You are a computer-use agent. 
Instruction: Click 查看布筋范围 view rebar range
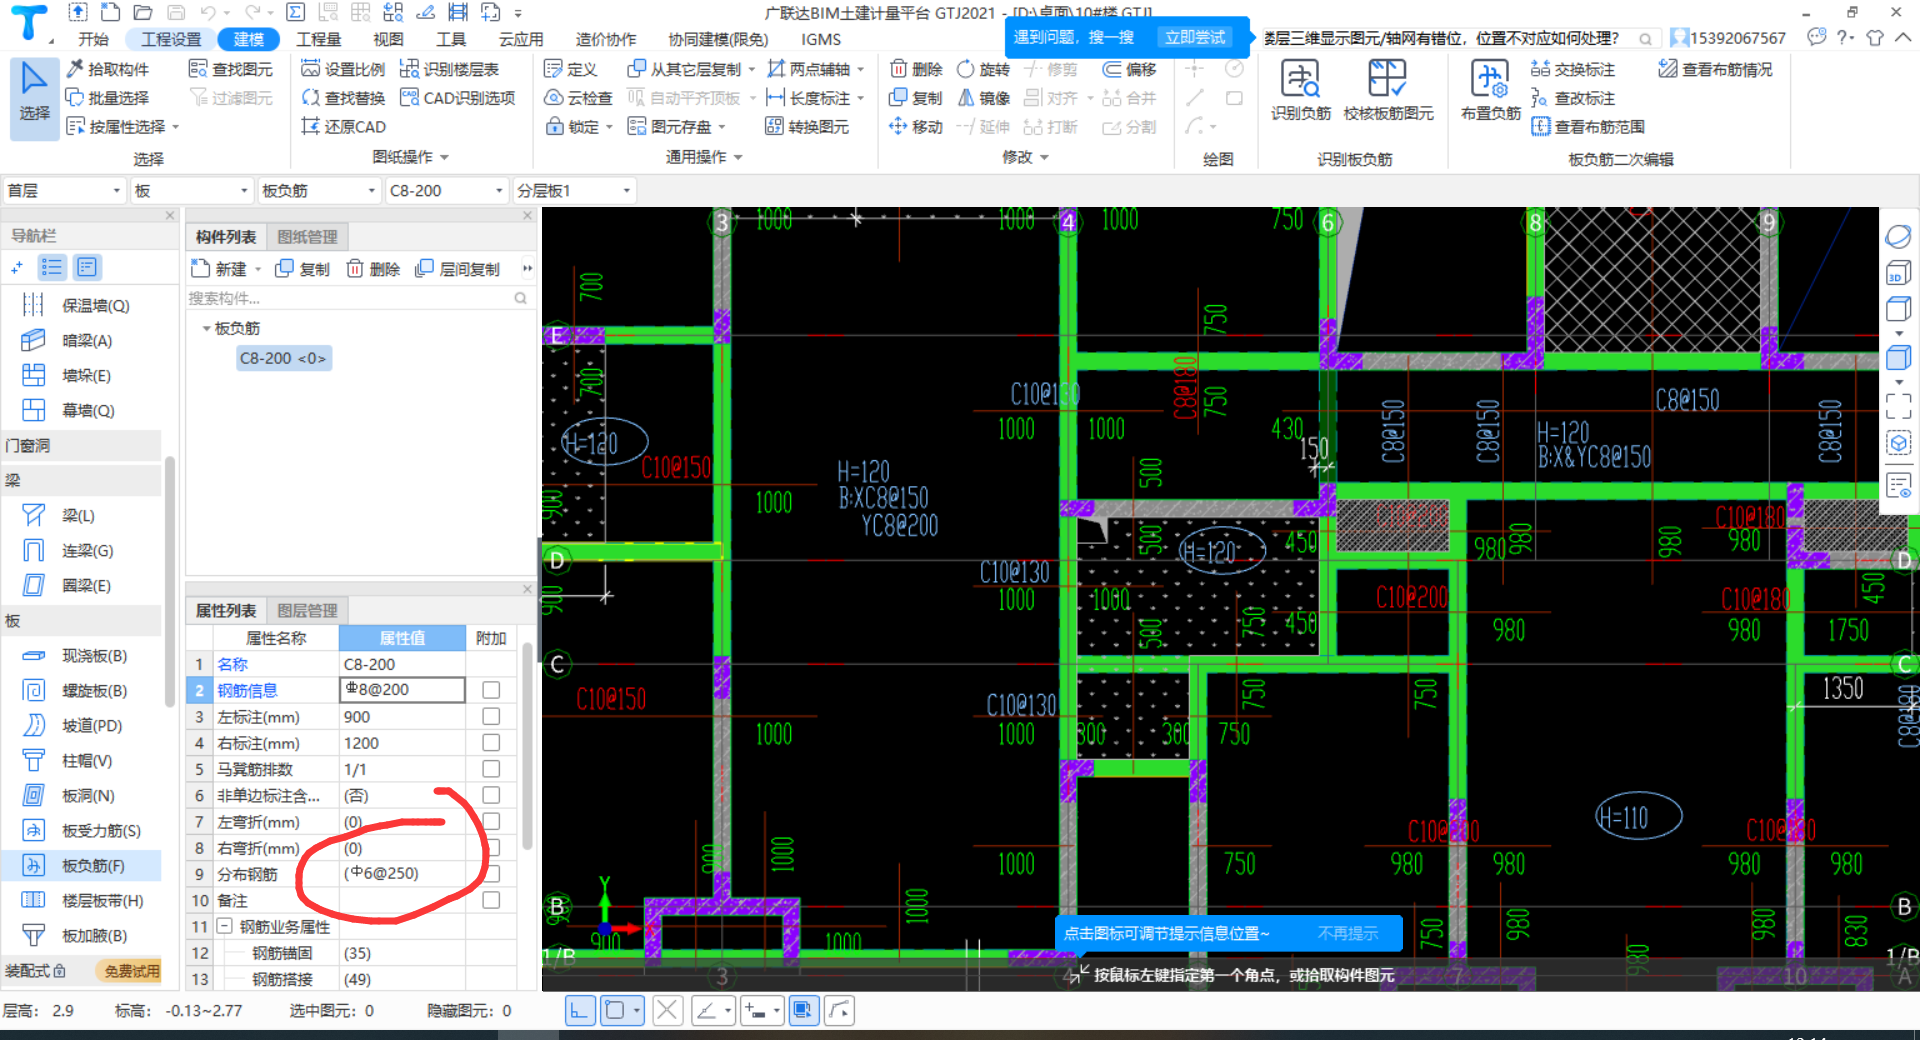(1588, 127)
